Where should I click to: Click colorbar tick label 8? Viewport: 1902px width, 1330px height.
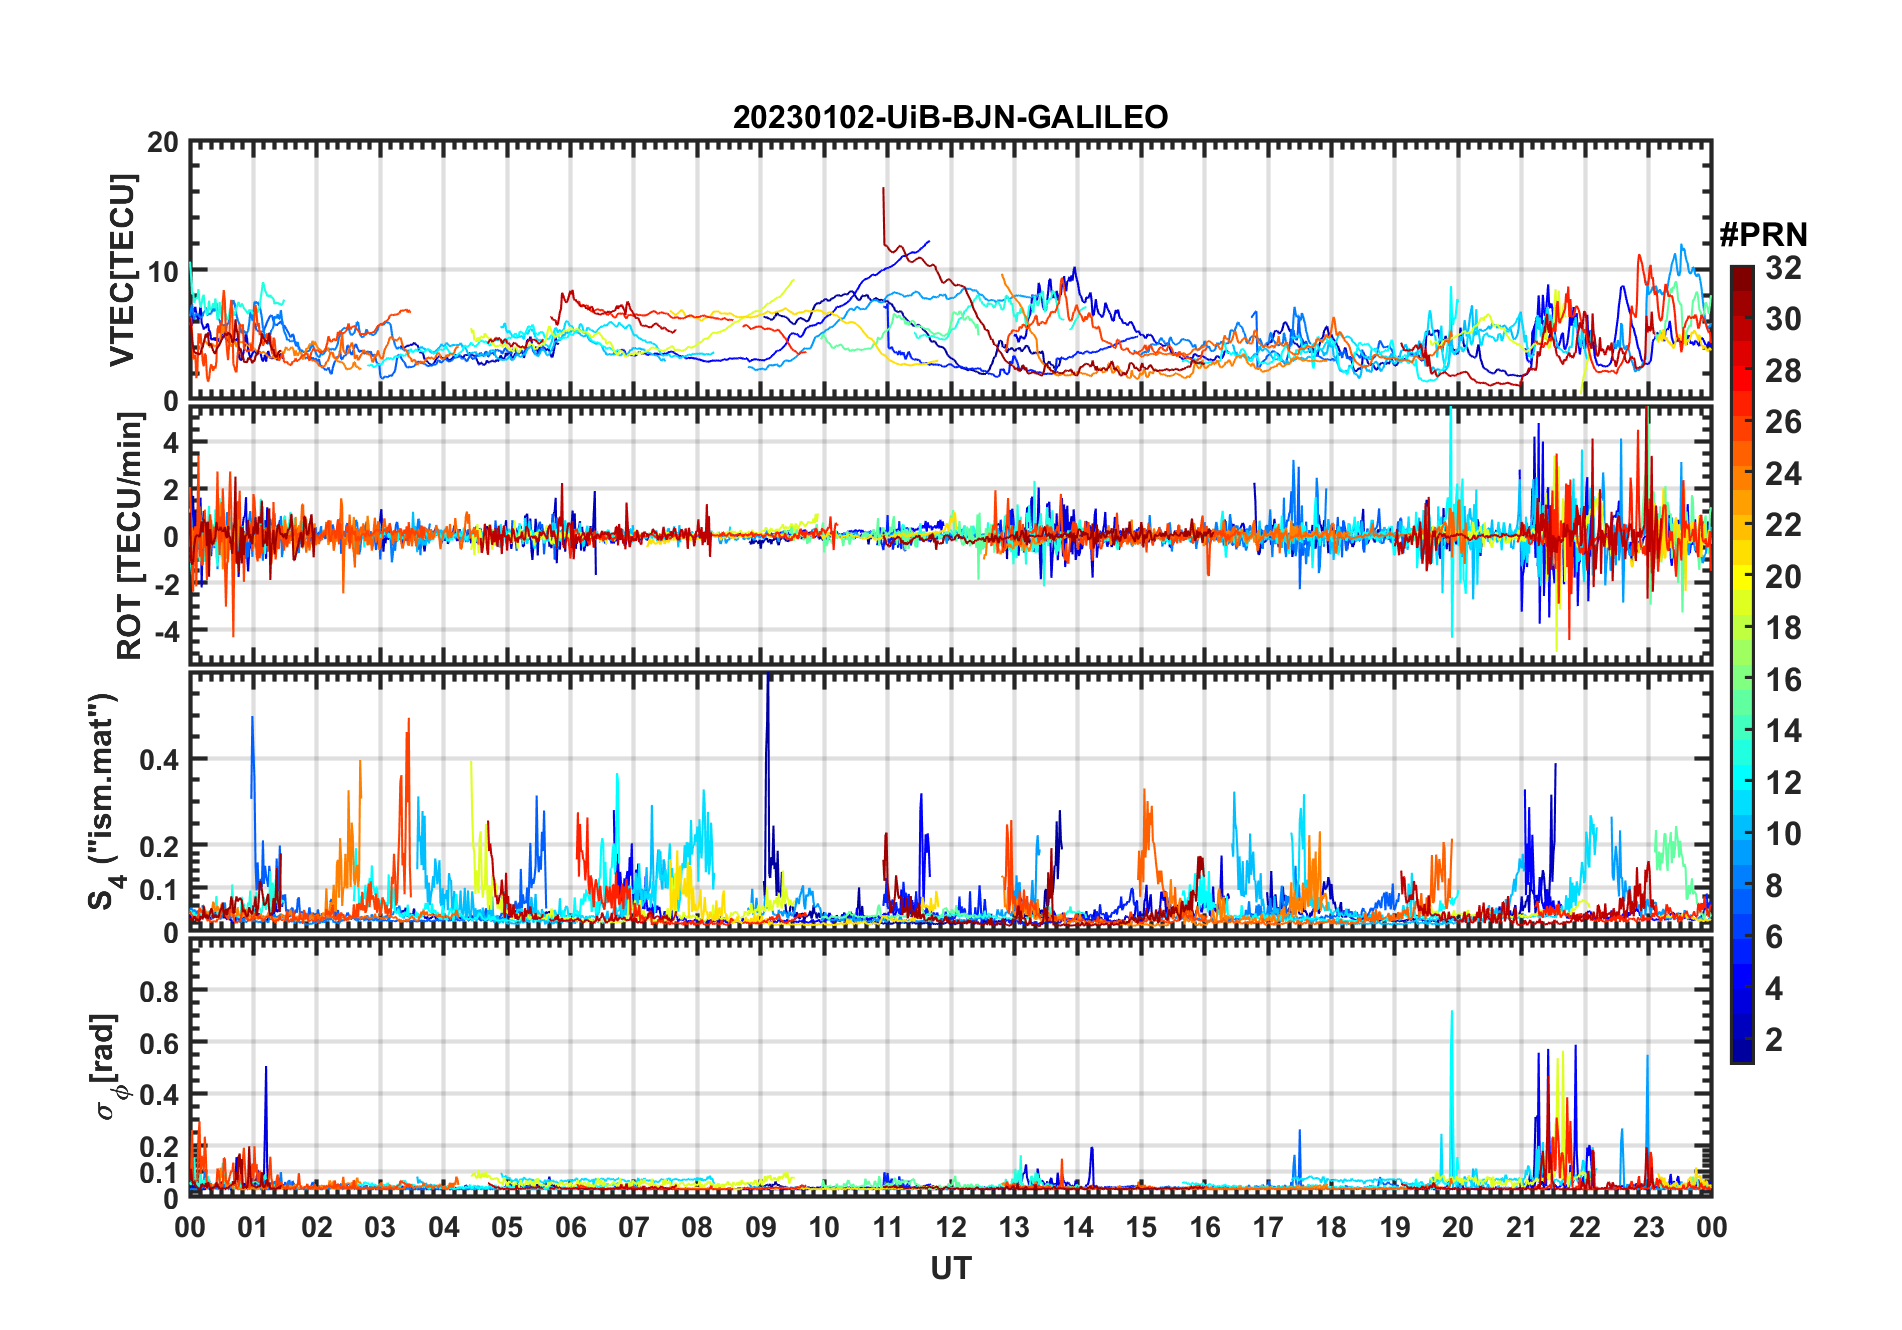(x=1774, y=885)
